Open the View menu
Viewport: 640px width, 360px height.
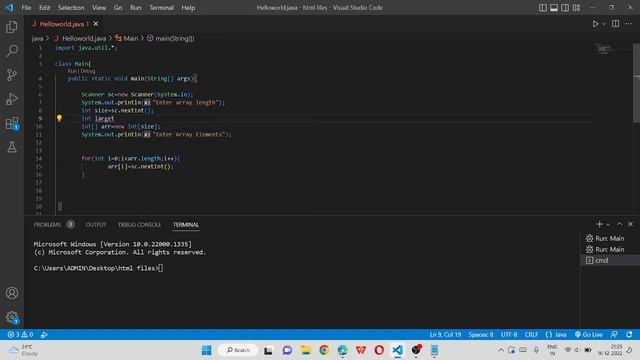(99, 8)
